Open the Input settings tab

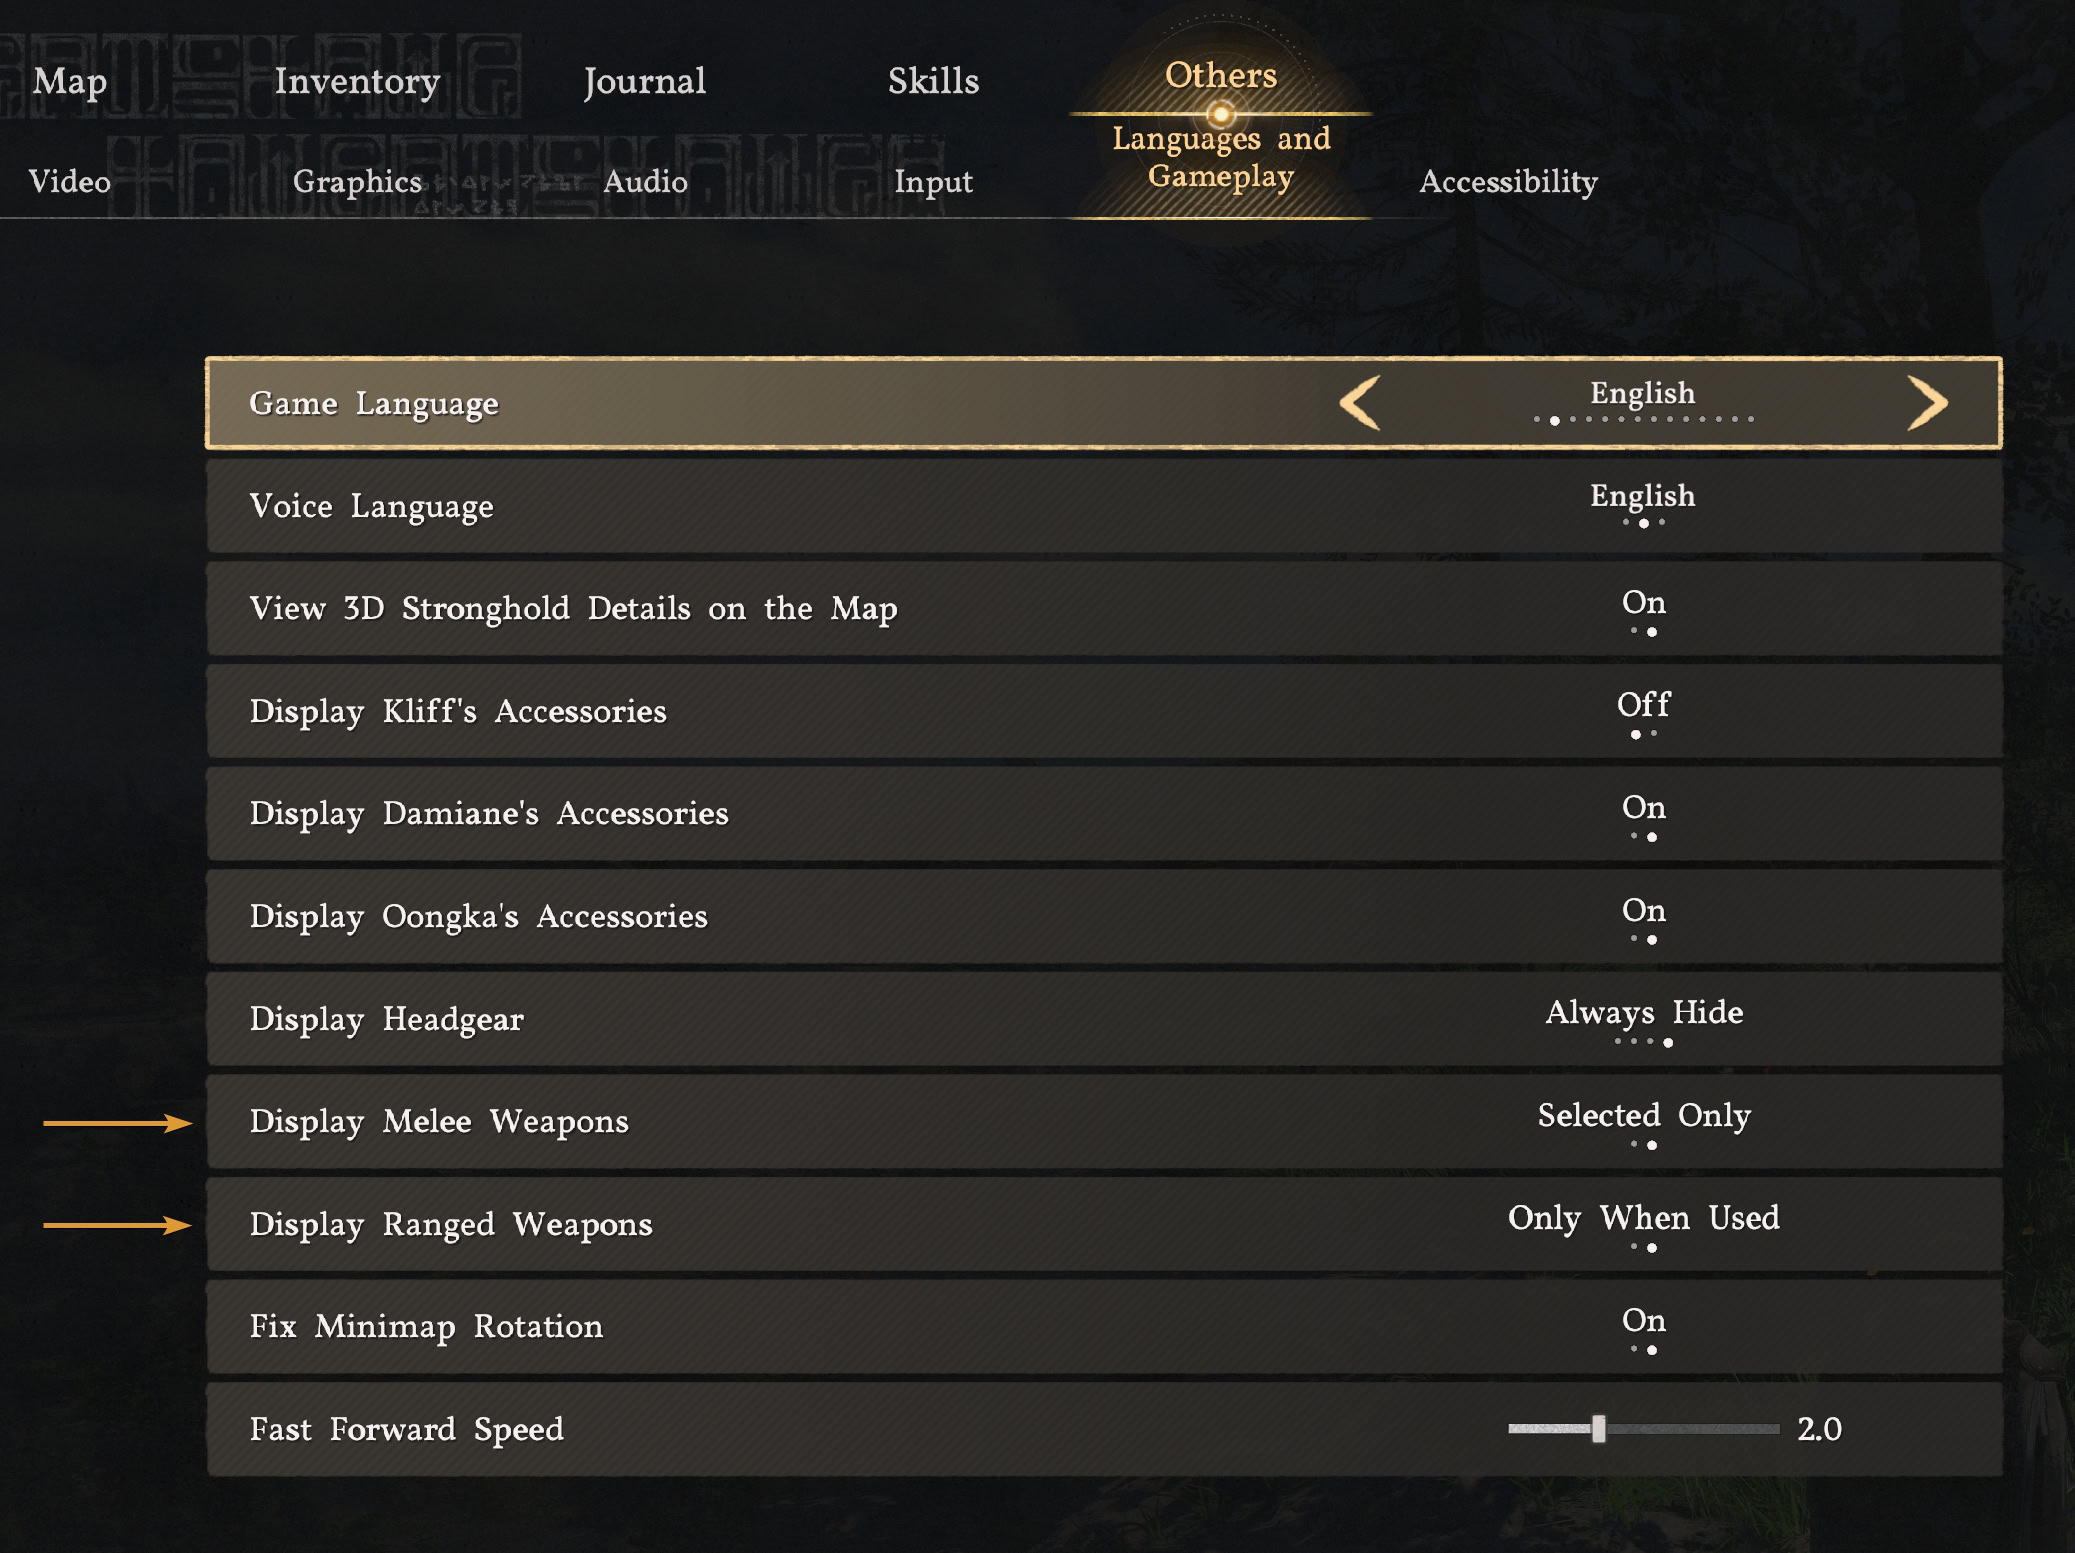934,181
